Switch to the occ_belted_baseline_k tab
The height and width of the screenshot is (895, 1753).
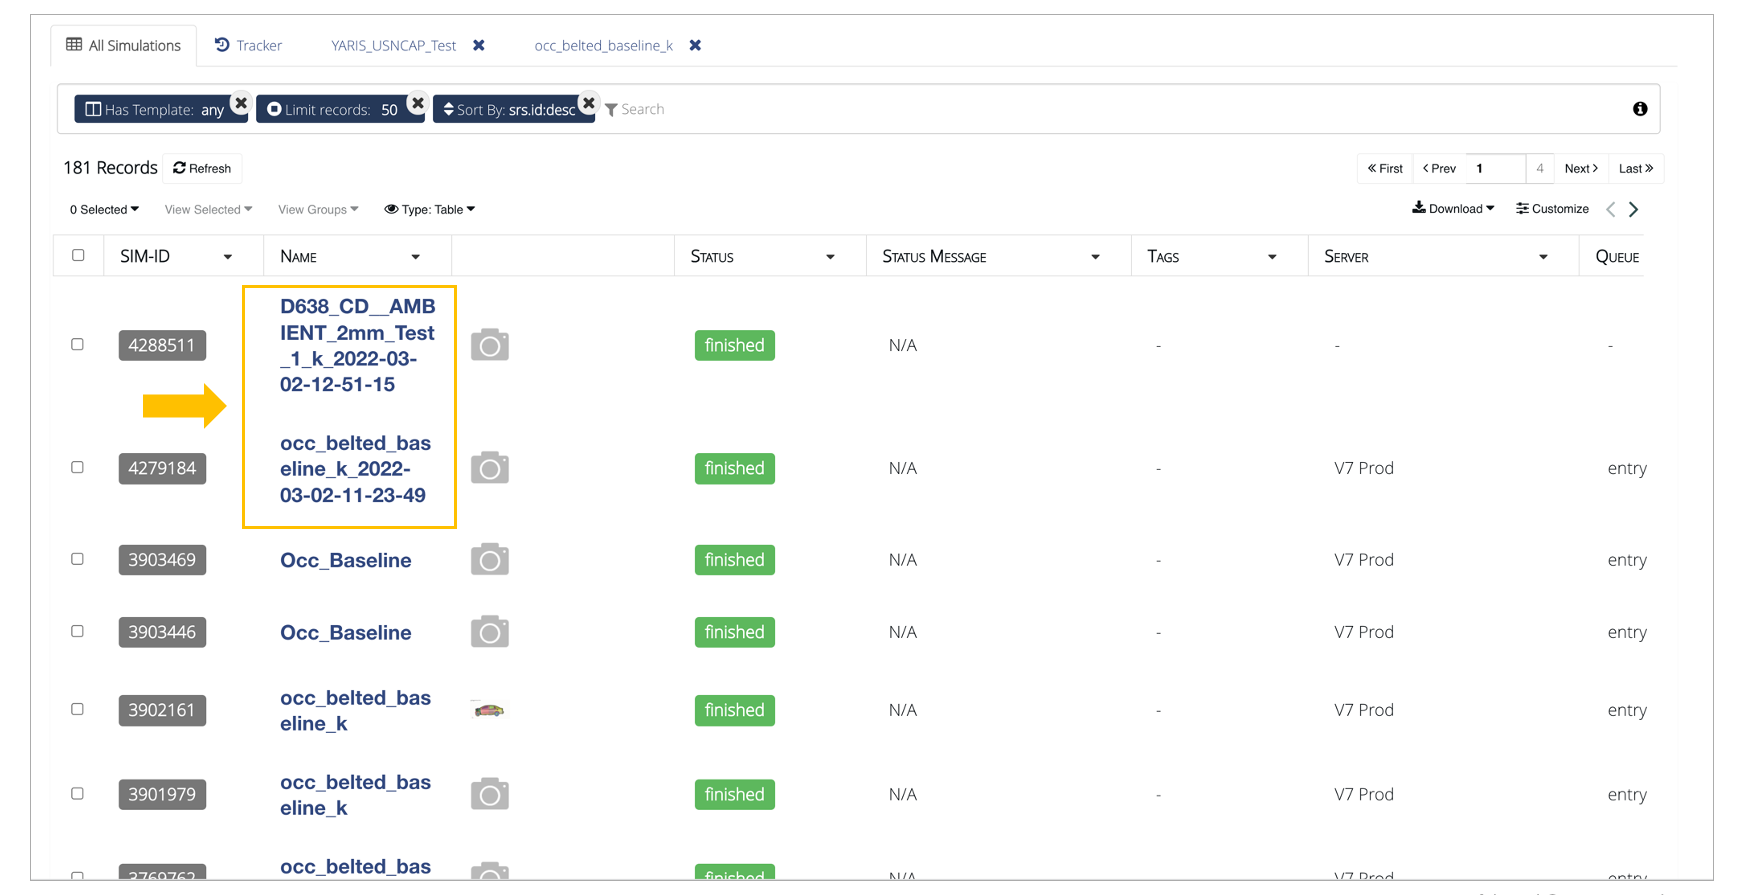[x=603, y=45]
